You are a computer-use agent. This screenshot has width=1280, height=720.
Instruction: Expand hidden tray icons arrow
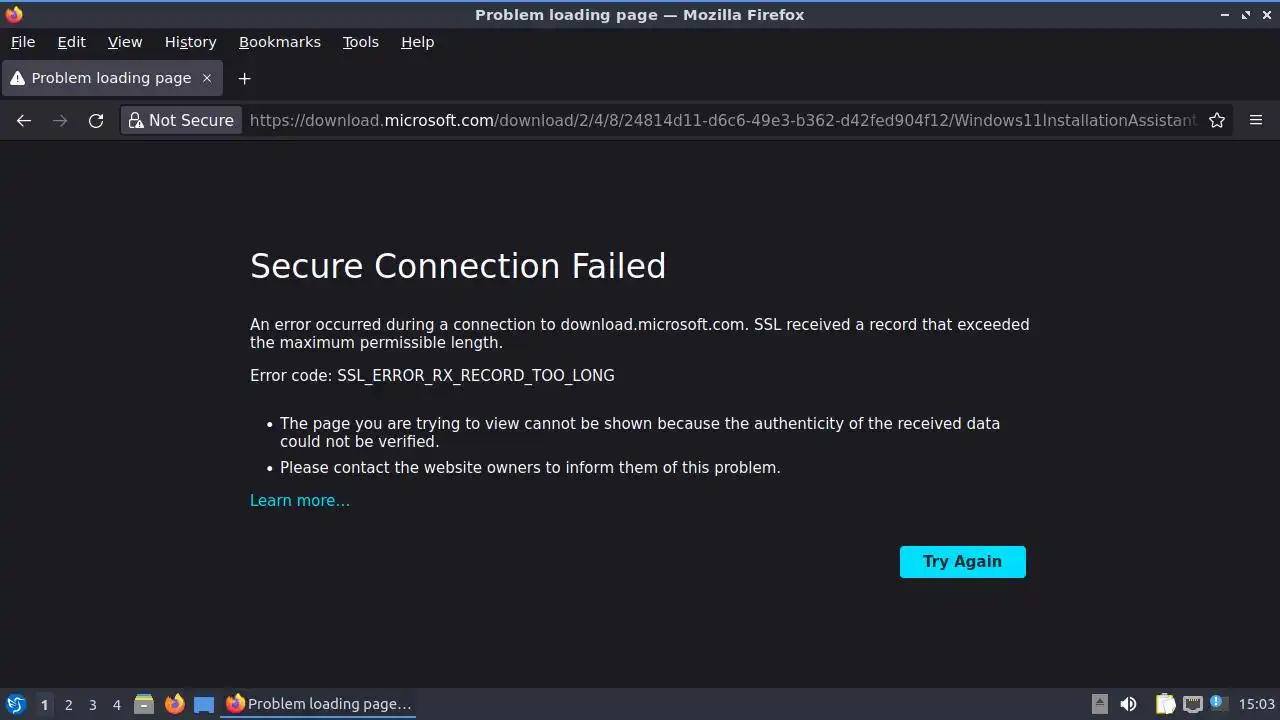pos(1099,704)
